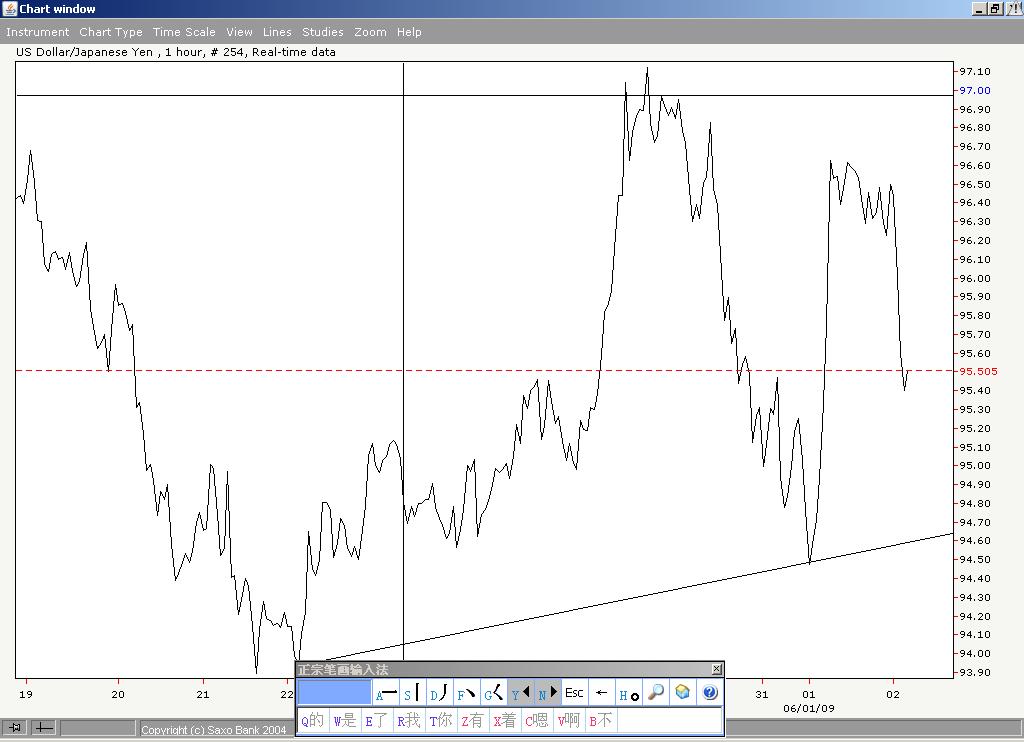Image resolution: width=1024 pixels, height=742 pixels.
Task: Click the dot stroke key F
Action: point(466,693)
